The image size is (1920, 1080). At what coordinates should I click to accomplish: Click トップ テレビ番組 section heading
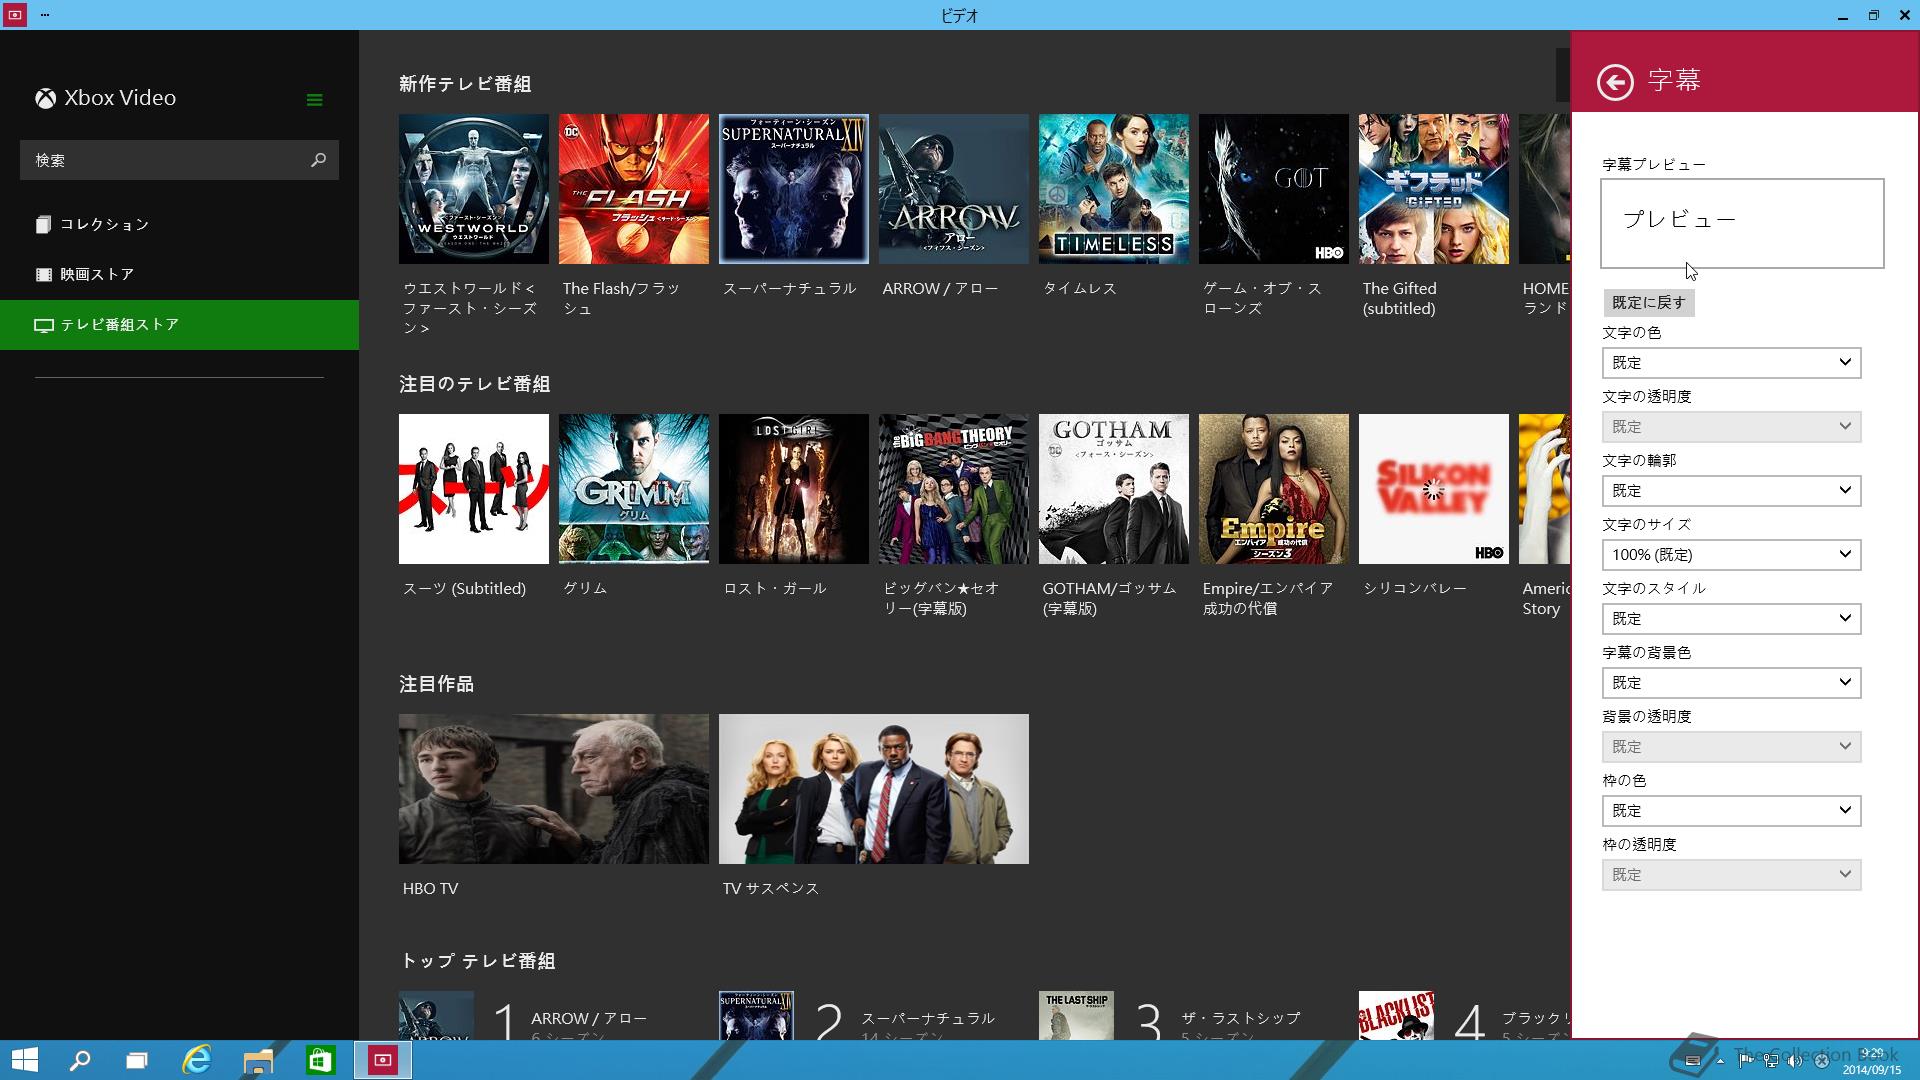(x=478, y=961)
